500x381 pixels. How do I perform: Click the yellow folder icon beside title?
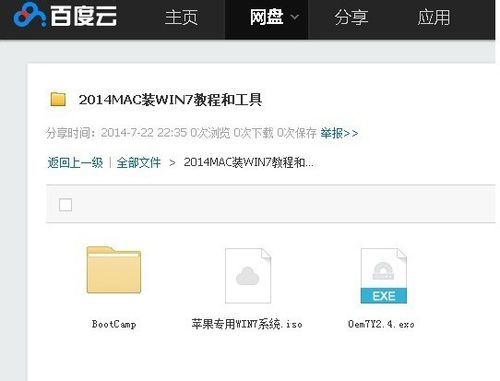click(58, 99)
